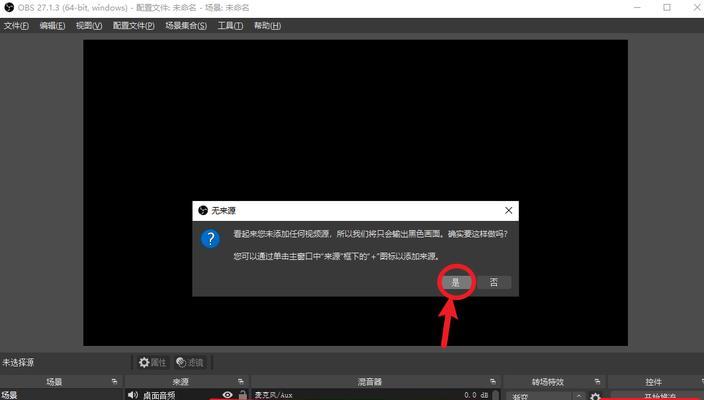Image resolution: width=704 pixels, height=400 pixels.
Task: Open the 帮助(H) menu
Action: 268,26
